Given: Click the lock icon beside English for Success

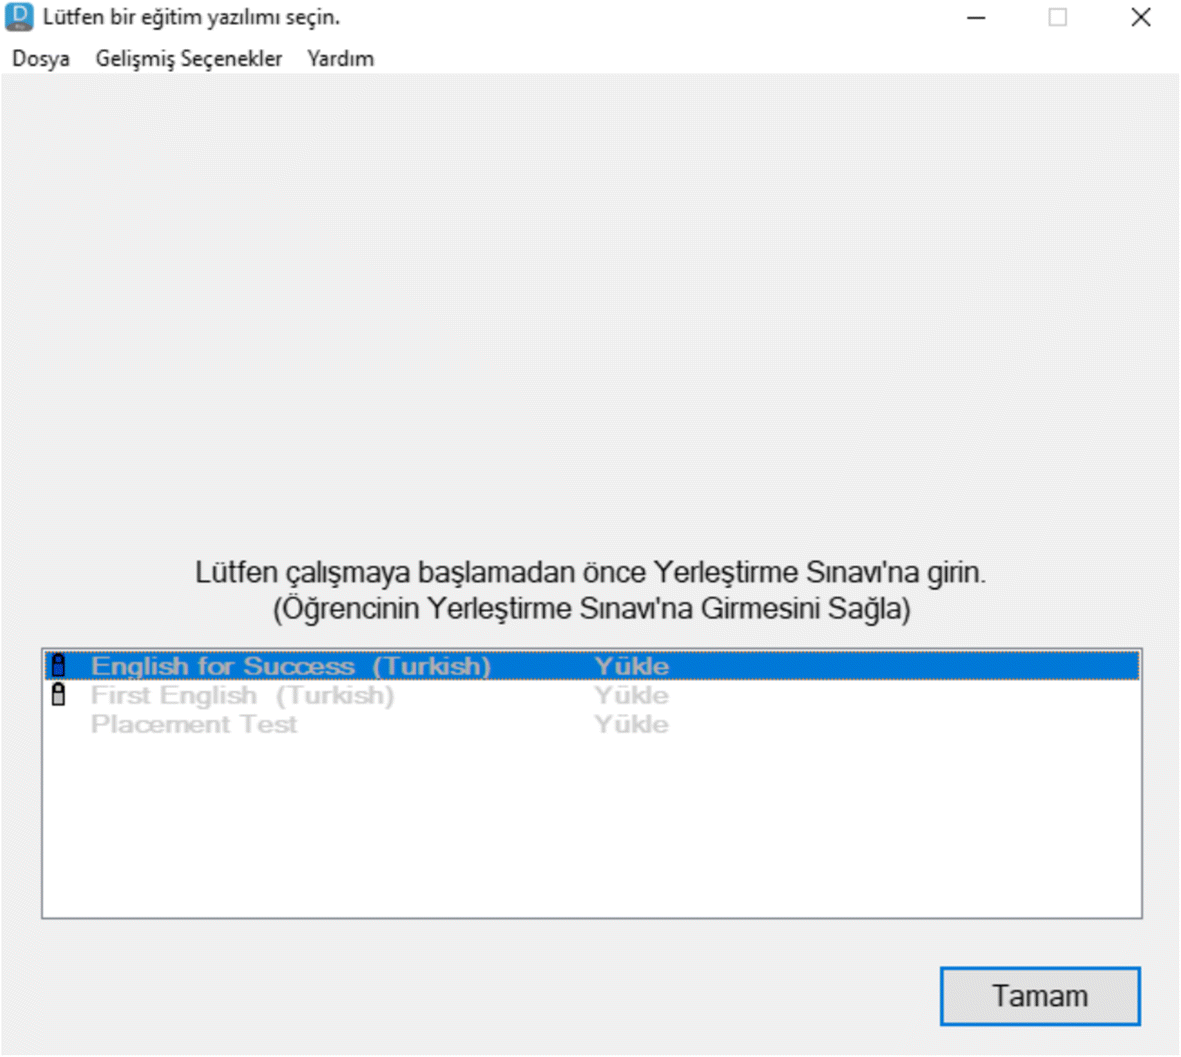Looking at the screenshot, I should [x=59, y=665].
